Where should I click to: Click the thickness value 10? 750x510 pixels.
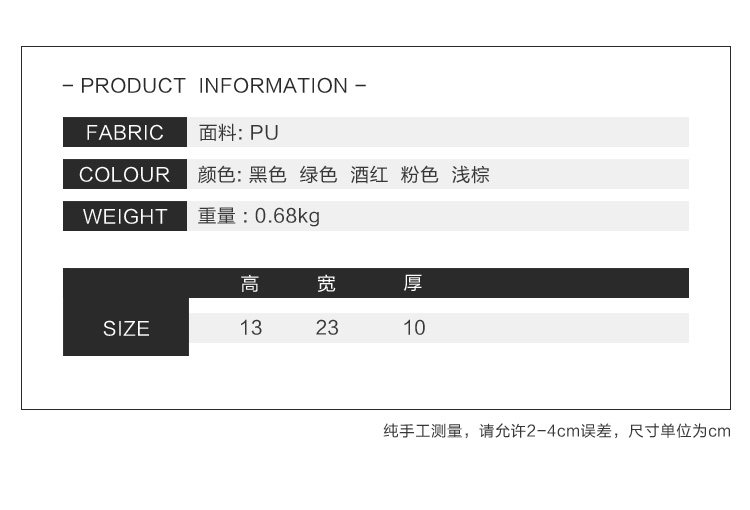coord(414,328)
